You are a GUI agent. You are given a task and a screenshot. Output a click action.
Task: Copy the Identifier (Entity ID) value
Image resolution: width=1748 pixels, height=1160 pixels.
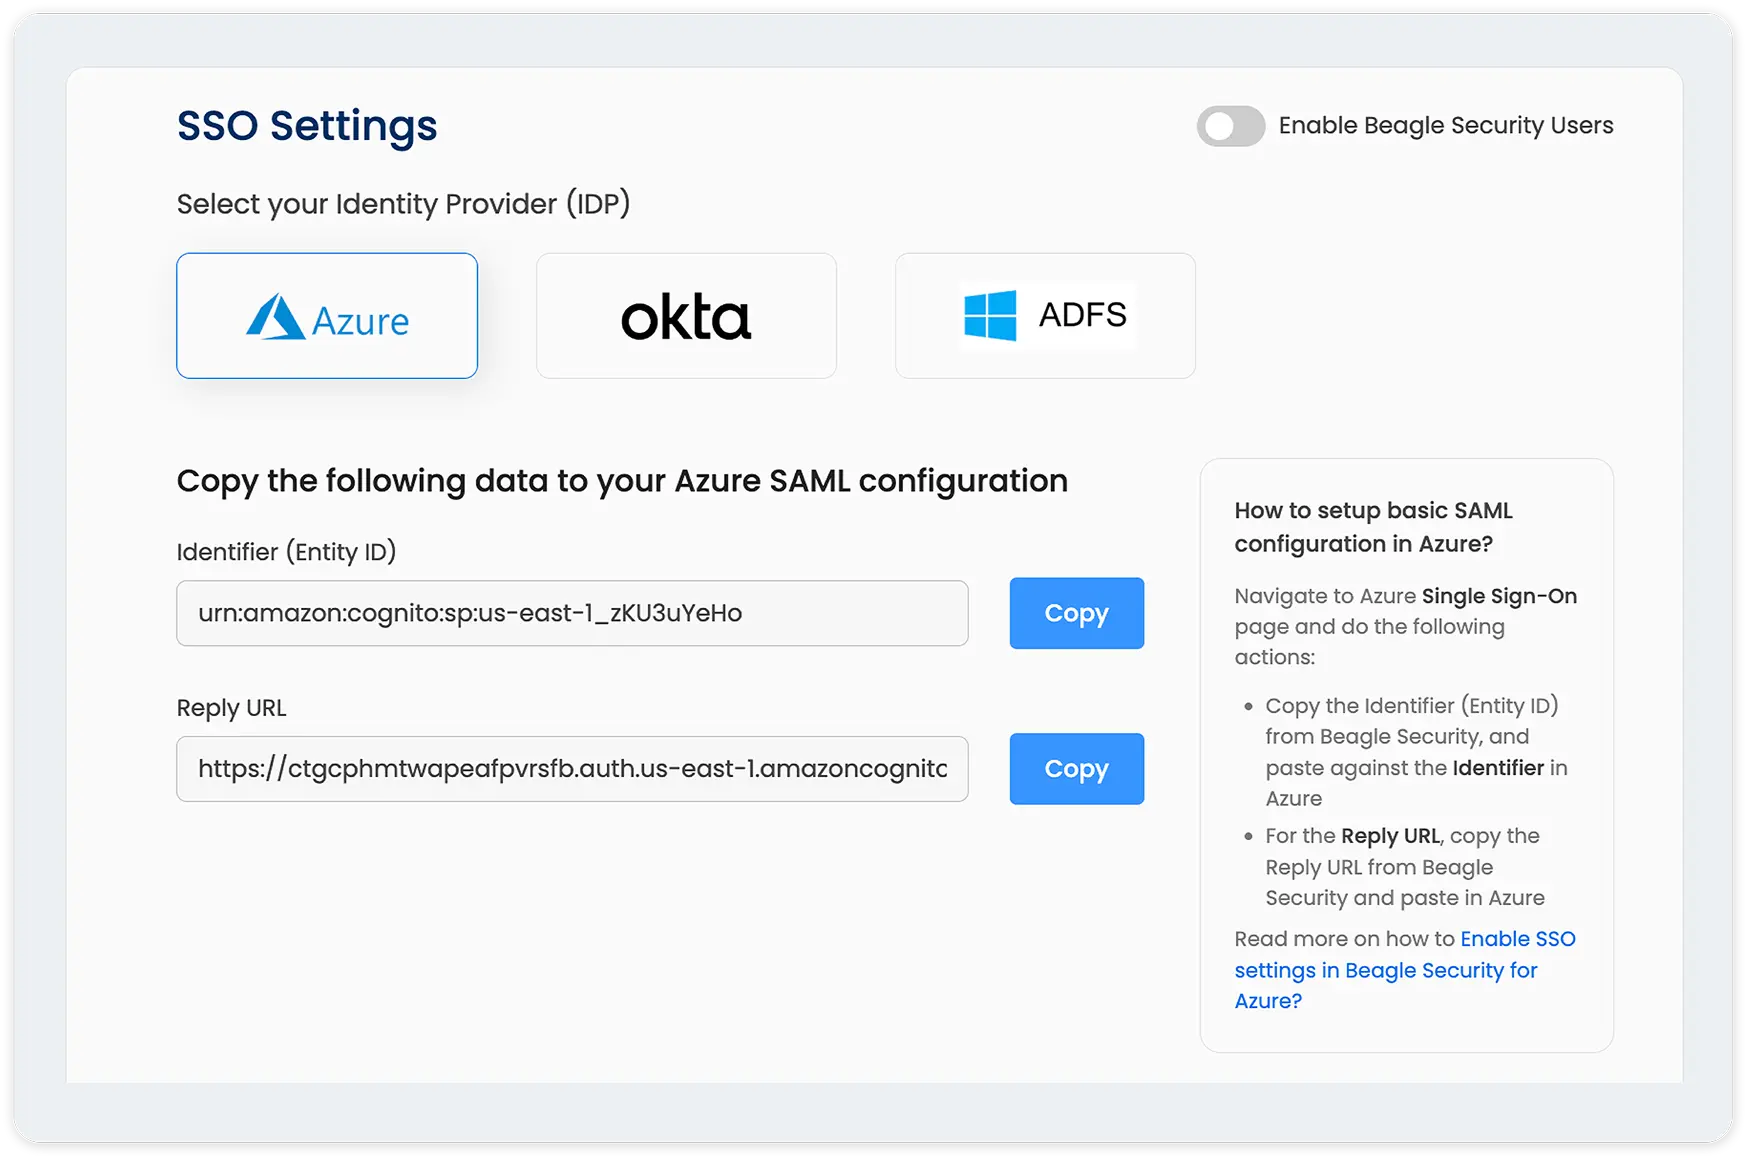tap(1077, 613)
